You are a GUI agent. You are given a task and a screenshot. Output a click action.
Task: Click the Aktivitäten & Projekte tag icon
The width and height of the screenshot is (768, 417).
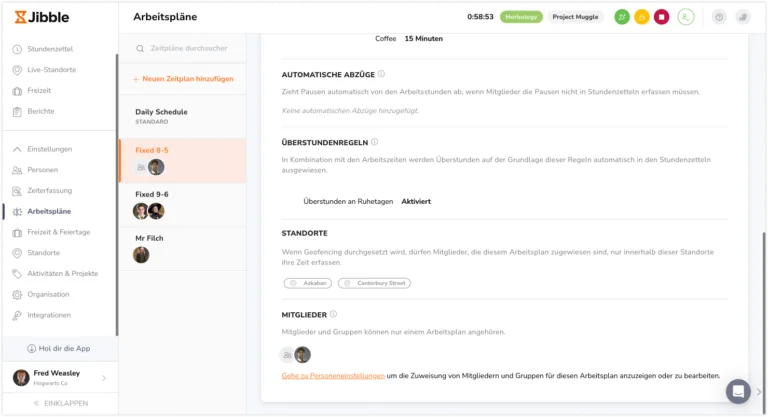17,273
